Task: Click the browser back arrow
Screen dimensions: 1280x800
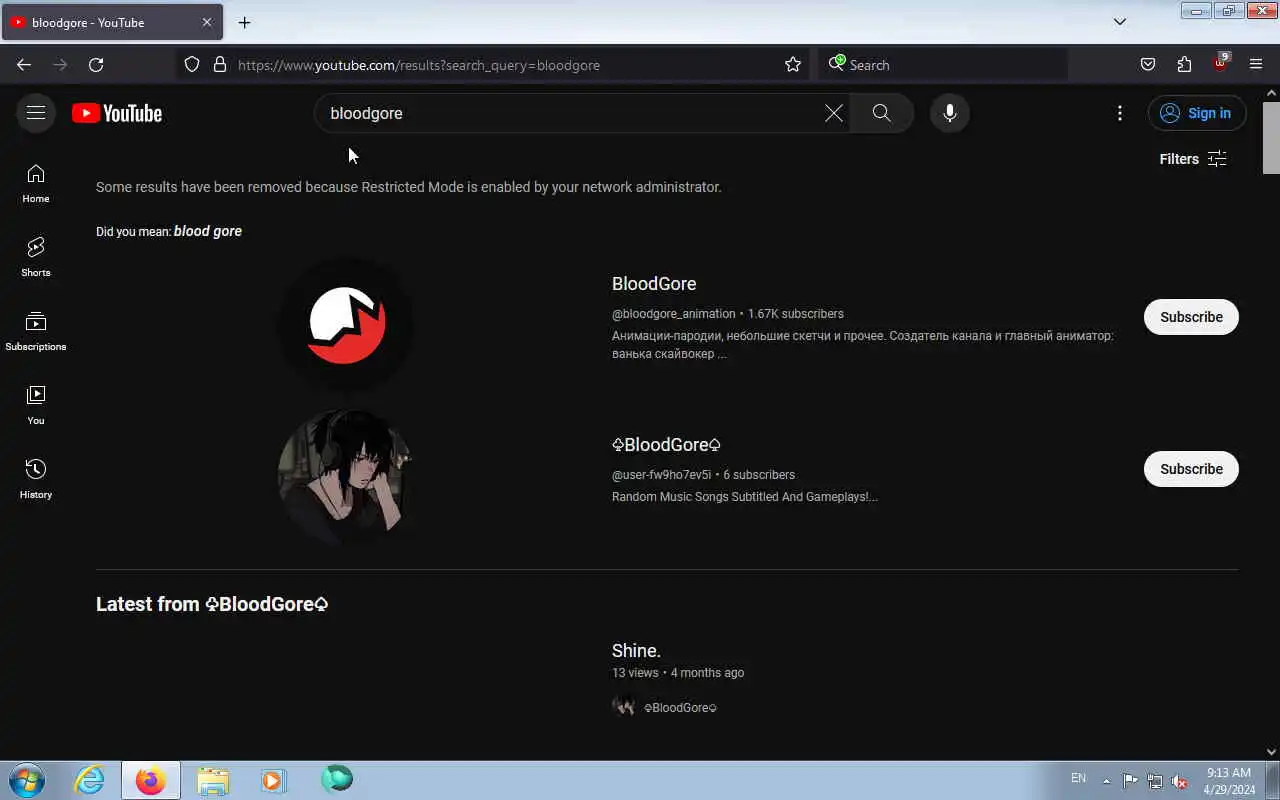Action: pos(24,65)
